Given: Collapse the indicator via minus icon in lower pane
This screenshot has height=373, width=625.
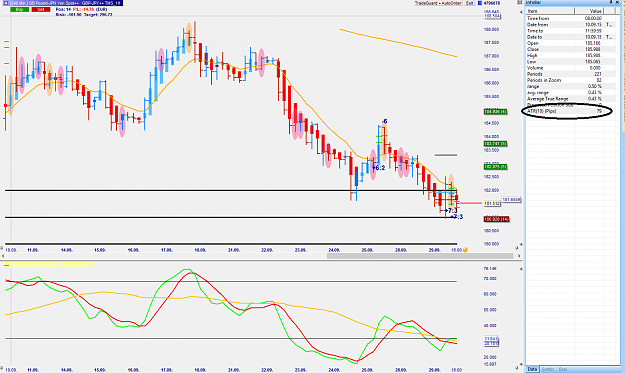Looking at the screenshot, I should pyautogui.click(x=6, y=265).
